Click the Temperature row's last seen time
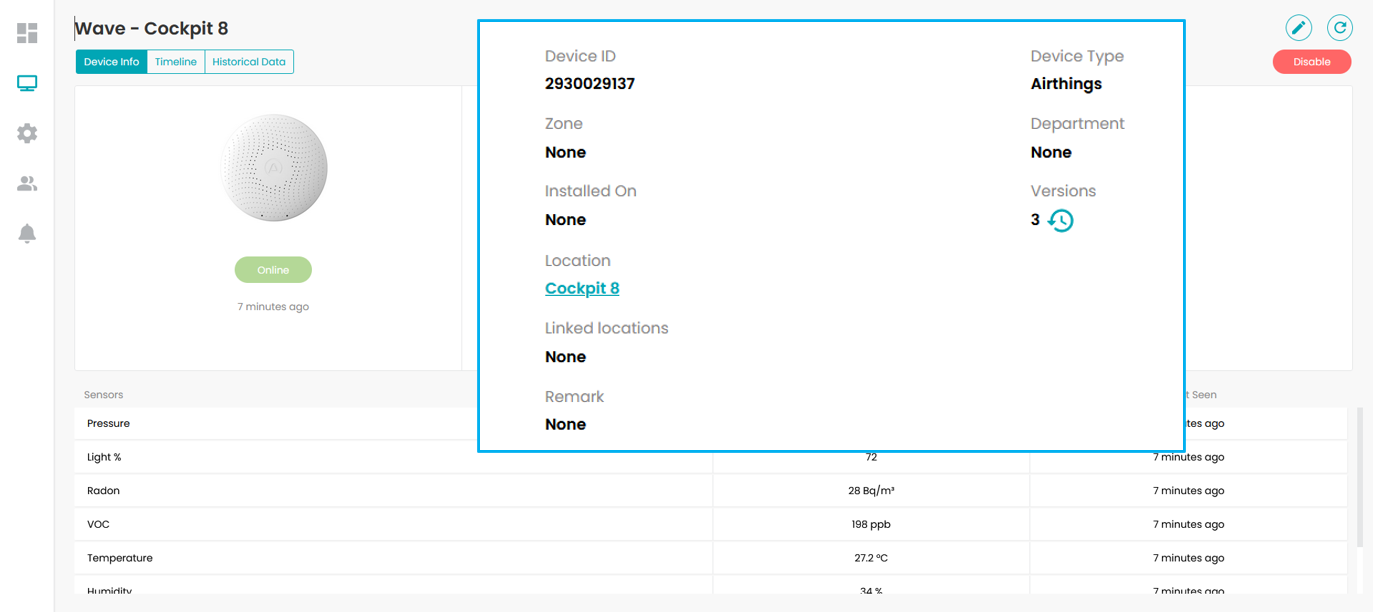The width and height of the screenshot is (1373, 612). point(1188,558)
